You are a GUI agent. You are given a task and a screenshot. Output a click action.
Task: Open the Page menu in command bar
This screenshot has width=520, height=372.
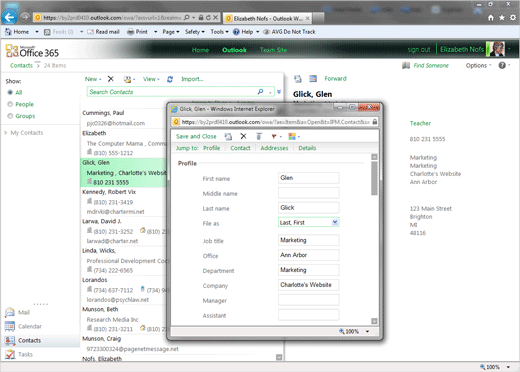[171, 32]
